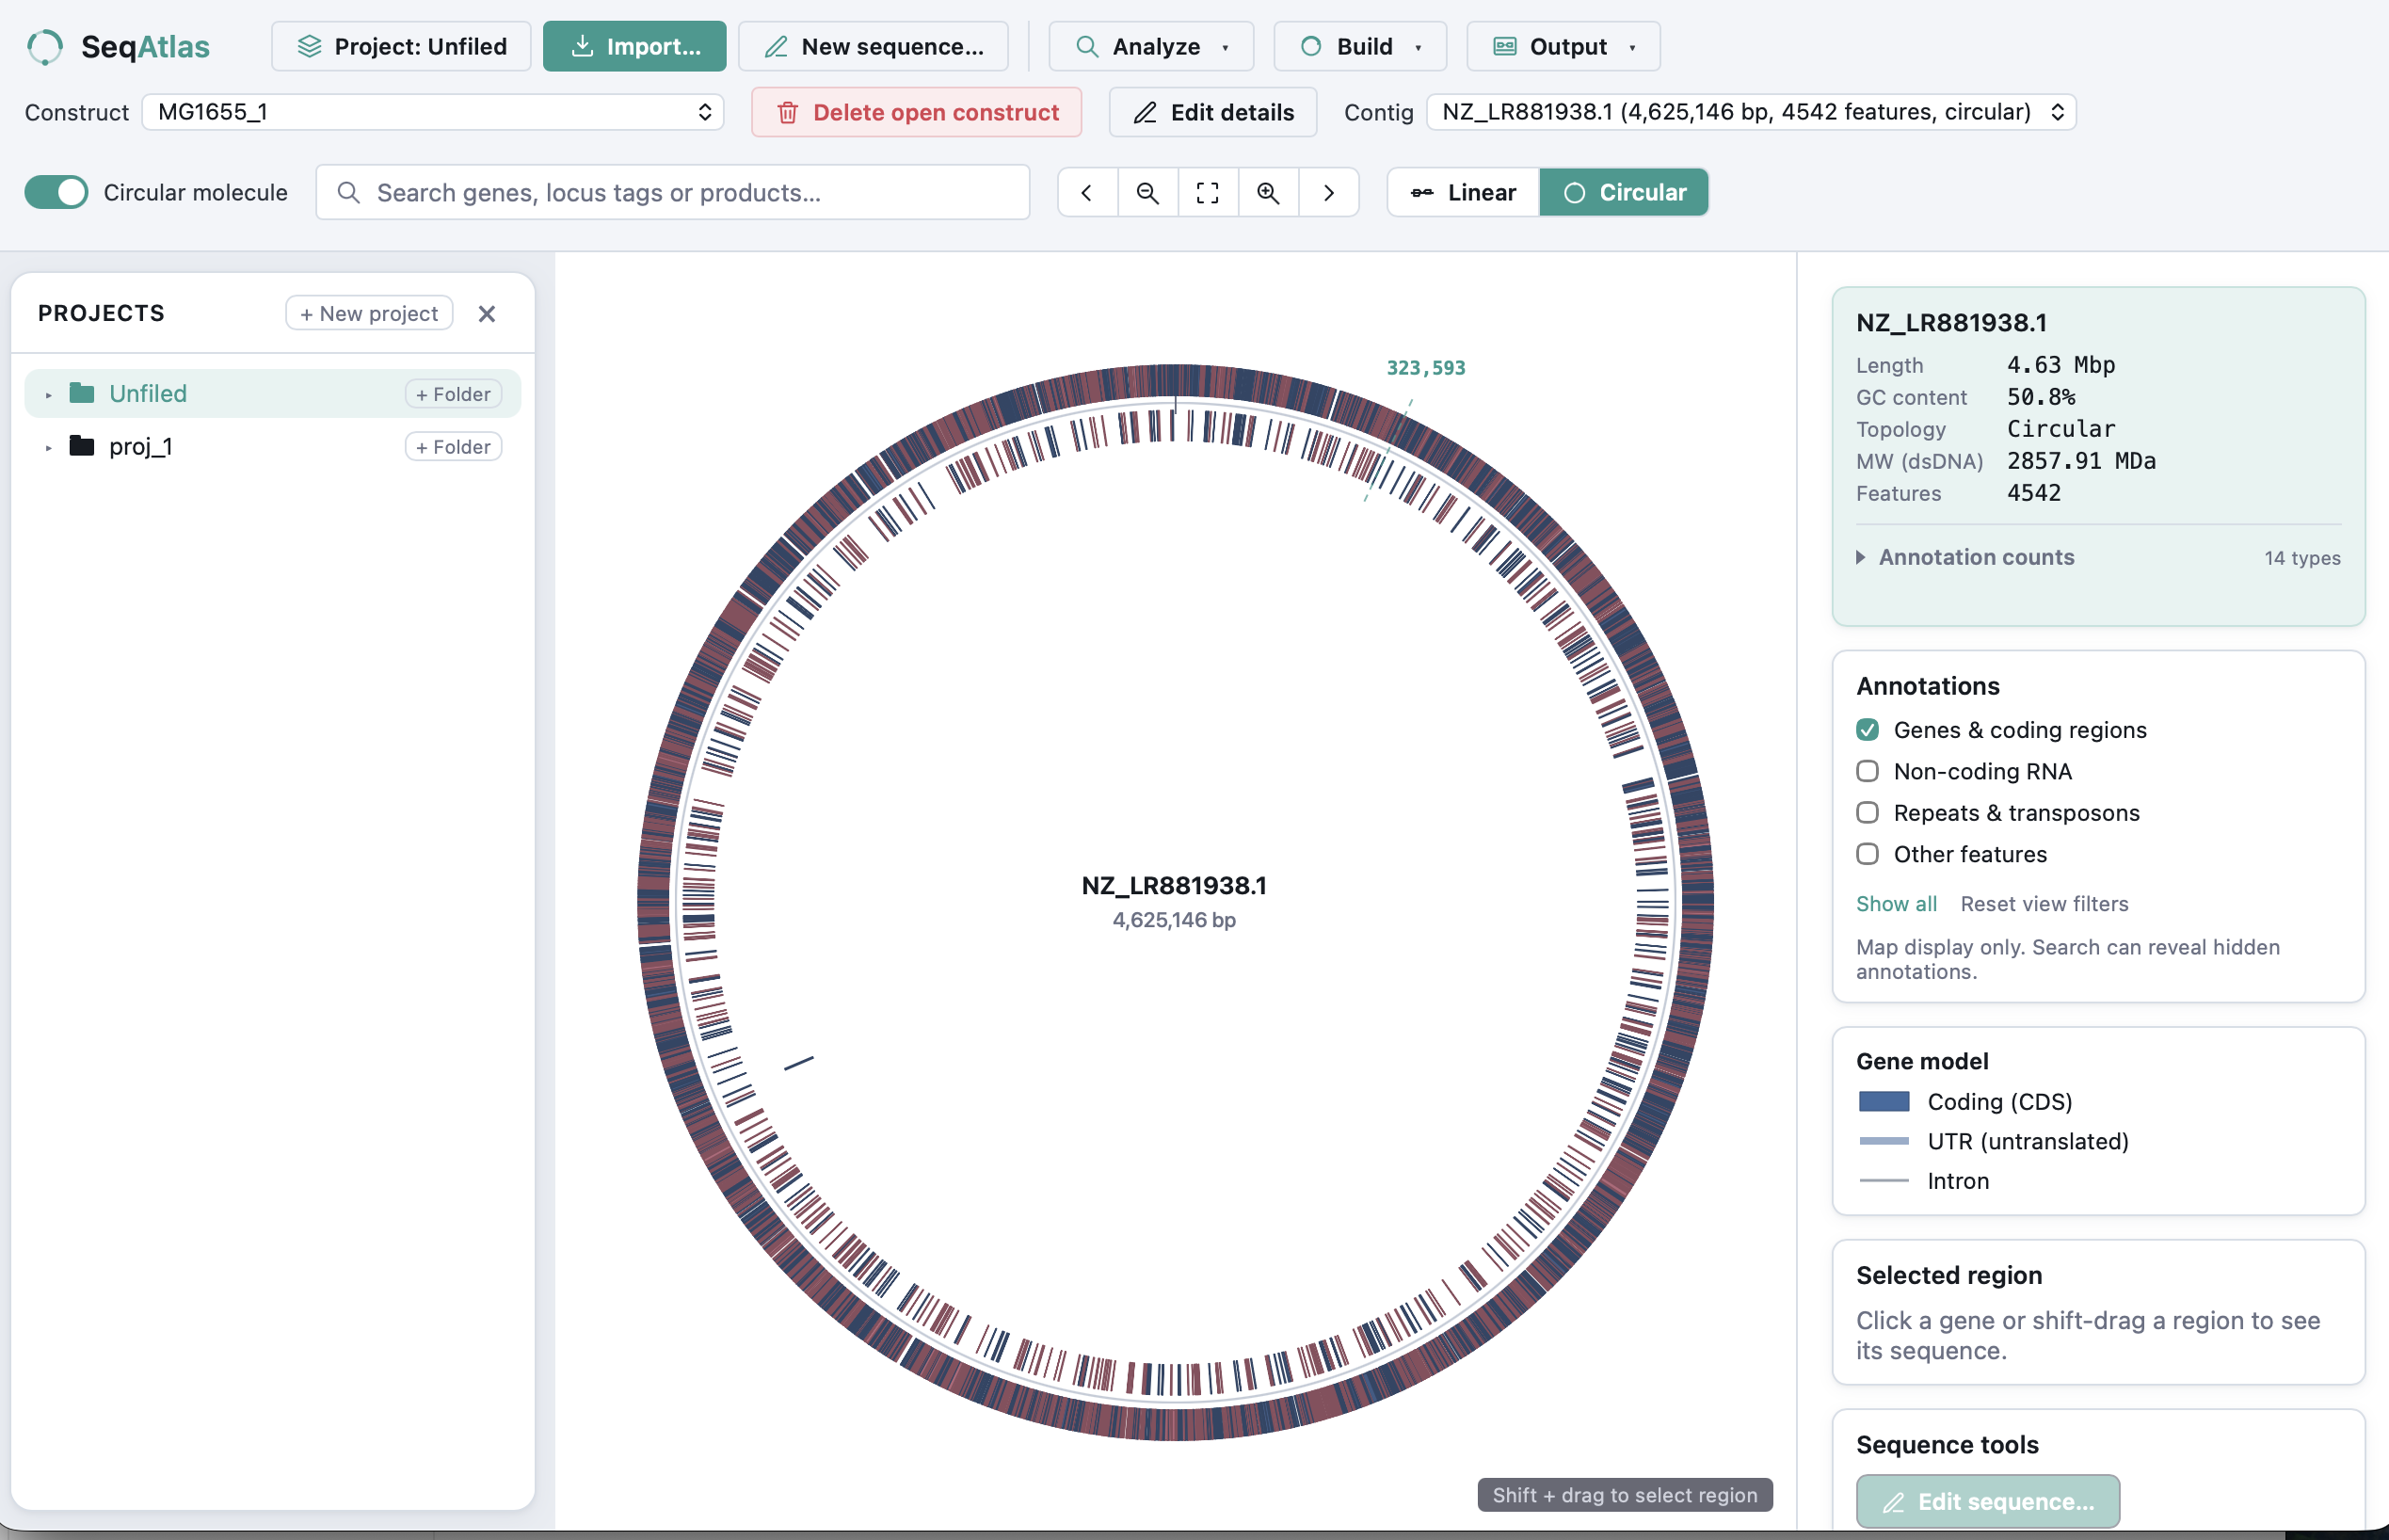
Task: Select the proj_1 folder icon
Action: click(x=82, y=446)
